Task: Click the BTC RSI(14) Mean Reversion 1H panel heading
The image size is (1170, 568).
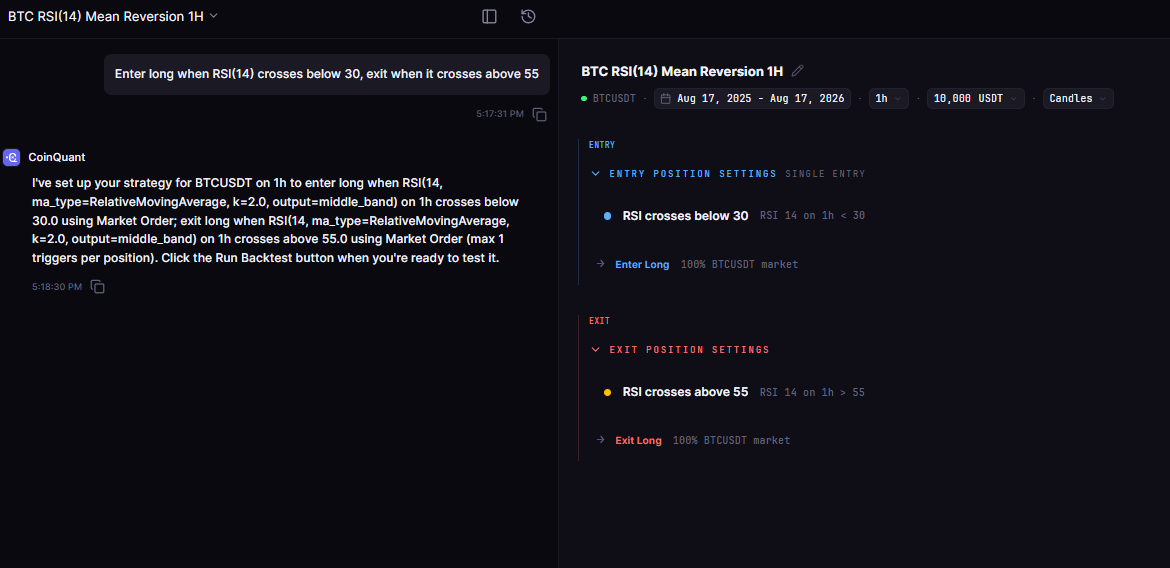Action: tap(682, 72)
